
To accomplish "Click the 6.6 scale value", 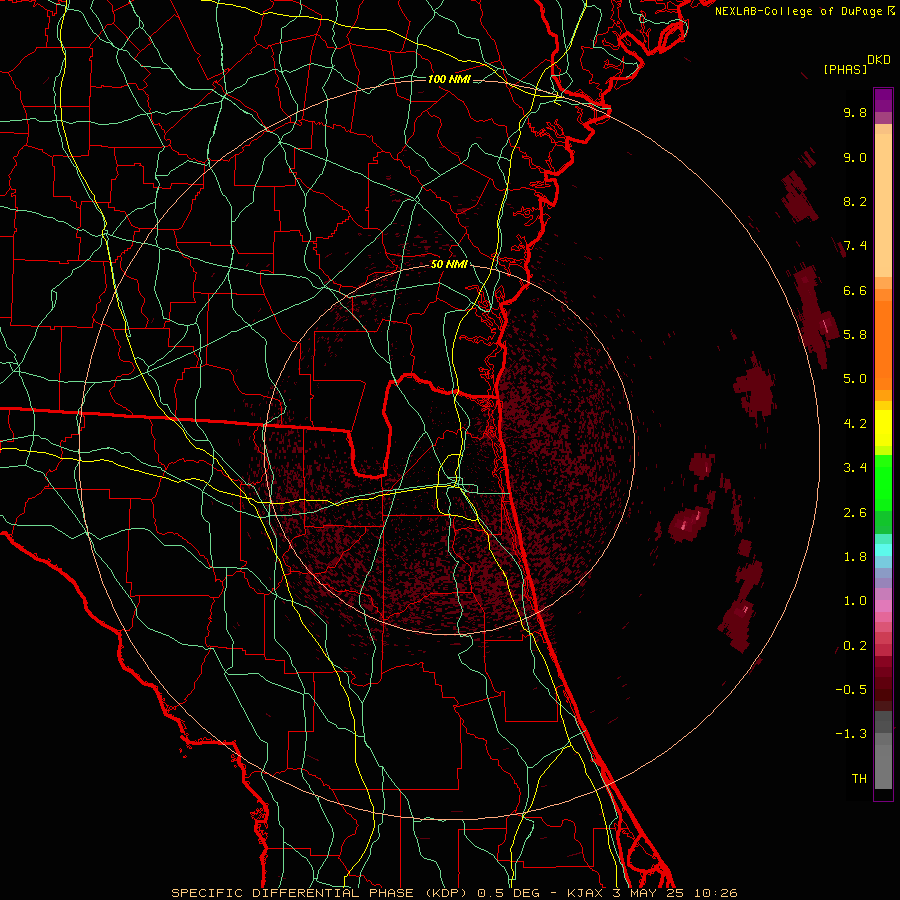I will point(855,290).
